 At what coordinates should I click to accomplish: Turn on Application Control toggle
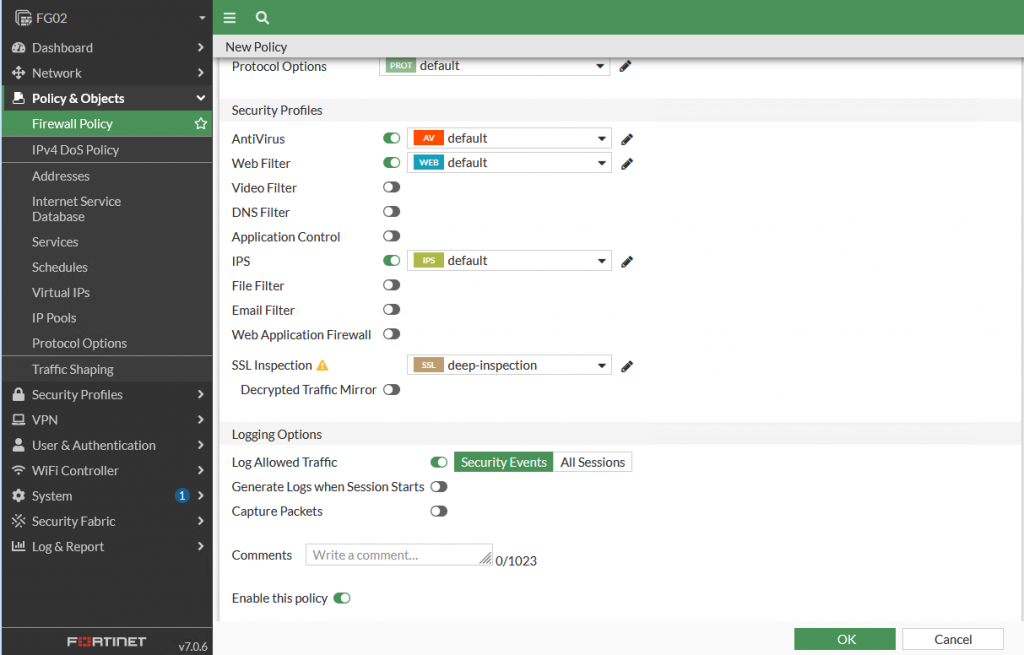(391, 237)
